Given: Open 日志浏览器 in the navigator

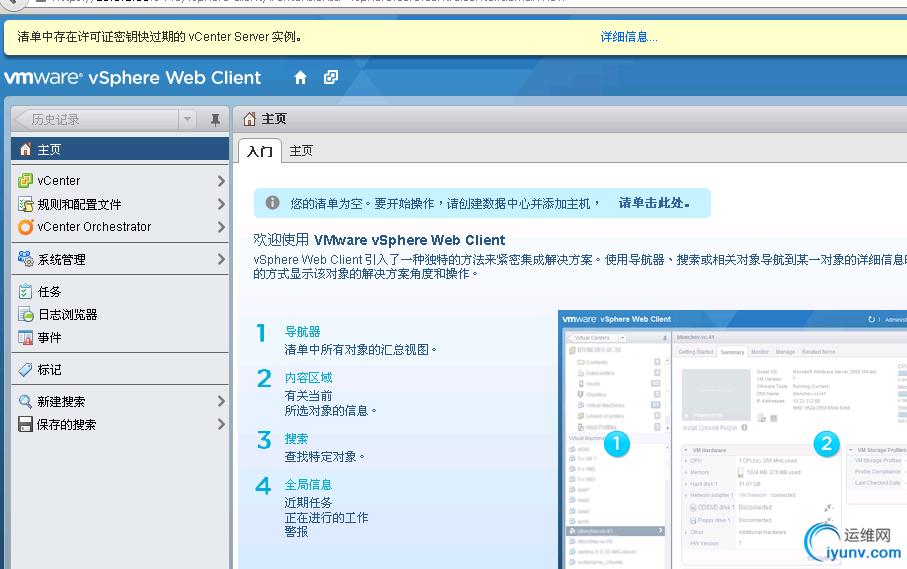Looking at the screenshot, I should (x=67, y=315).
